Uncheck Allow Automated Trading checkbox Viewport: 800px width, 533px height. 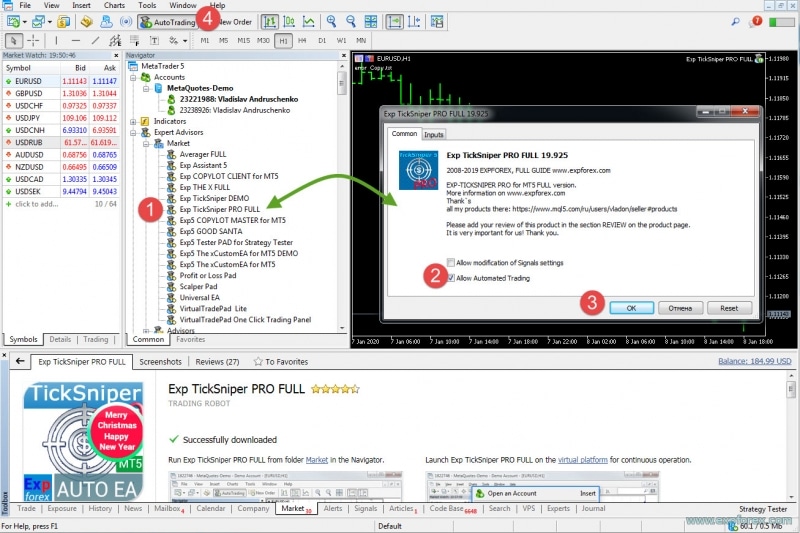point(451,278)
